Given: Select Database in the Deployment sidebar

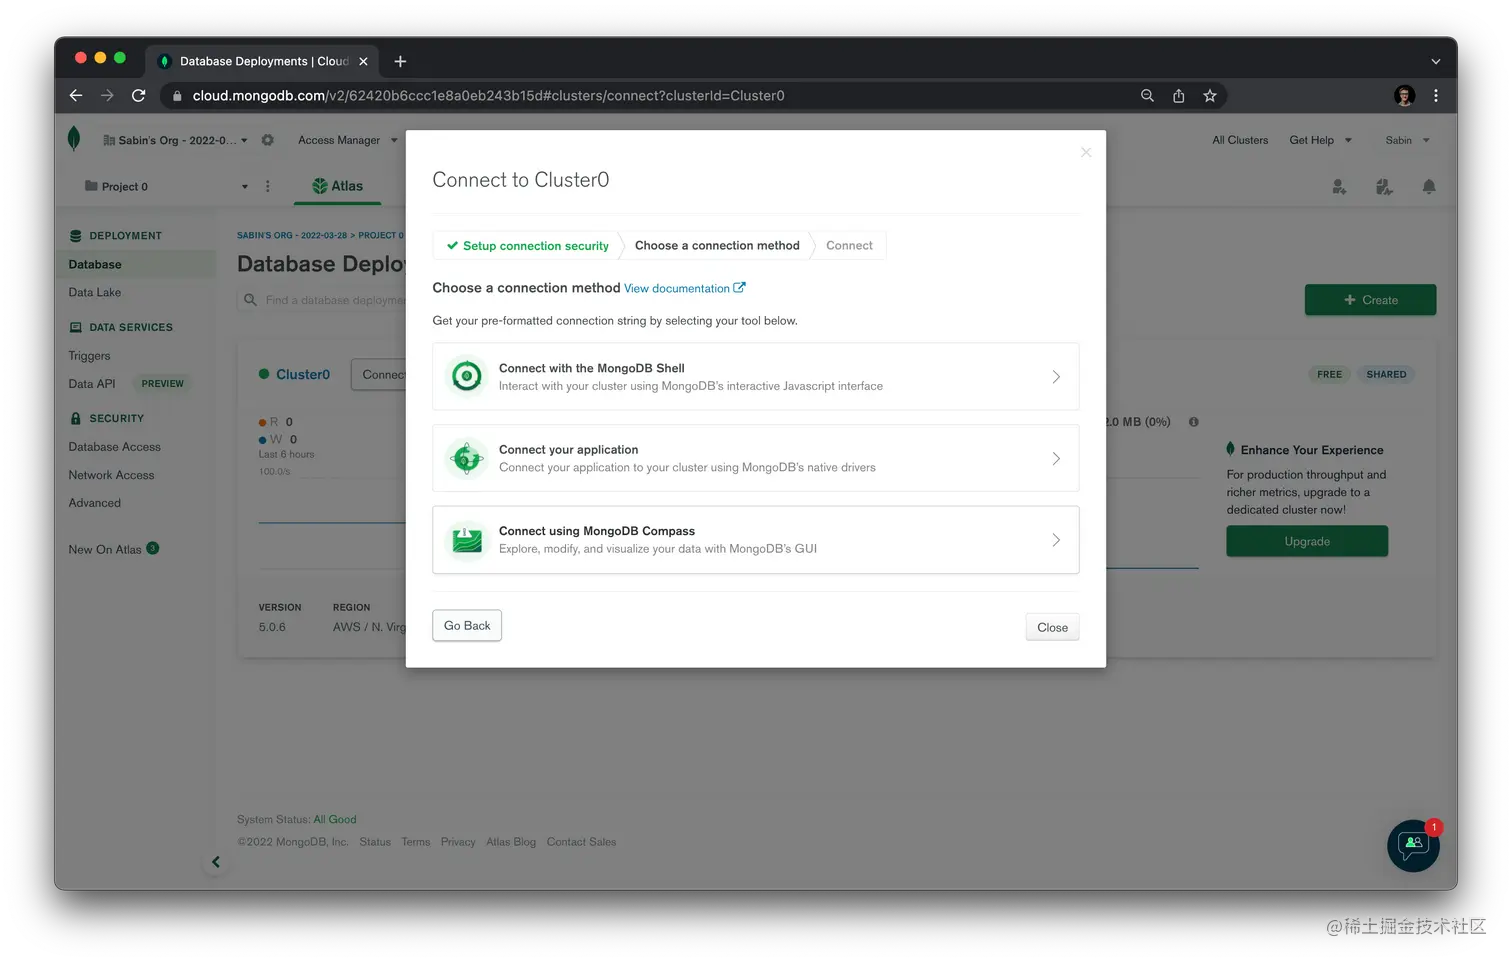Looking at the screenshot, I should (x=94, y=263).
